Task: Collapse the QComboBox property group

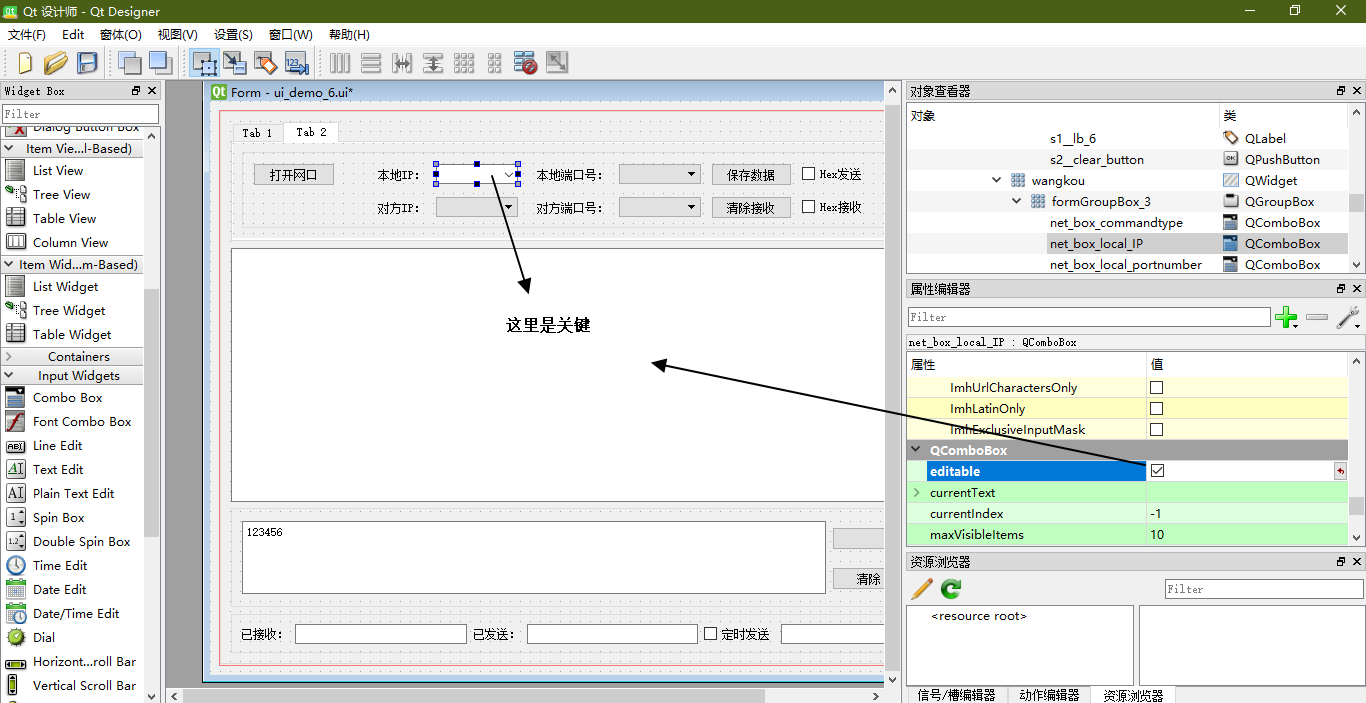Action: click(916, 450)
